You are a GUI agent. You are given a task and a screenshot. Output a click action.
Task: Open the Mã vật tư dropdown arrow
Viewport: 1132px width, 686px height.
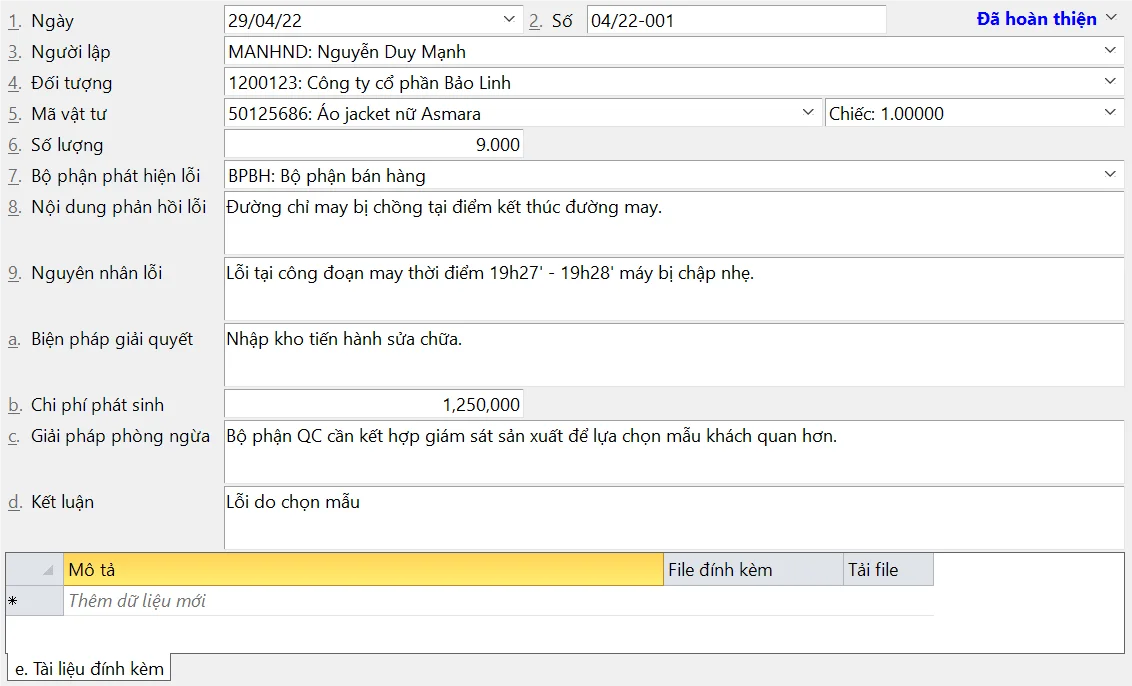coord(809,113)
